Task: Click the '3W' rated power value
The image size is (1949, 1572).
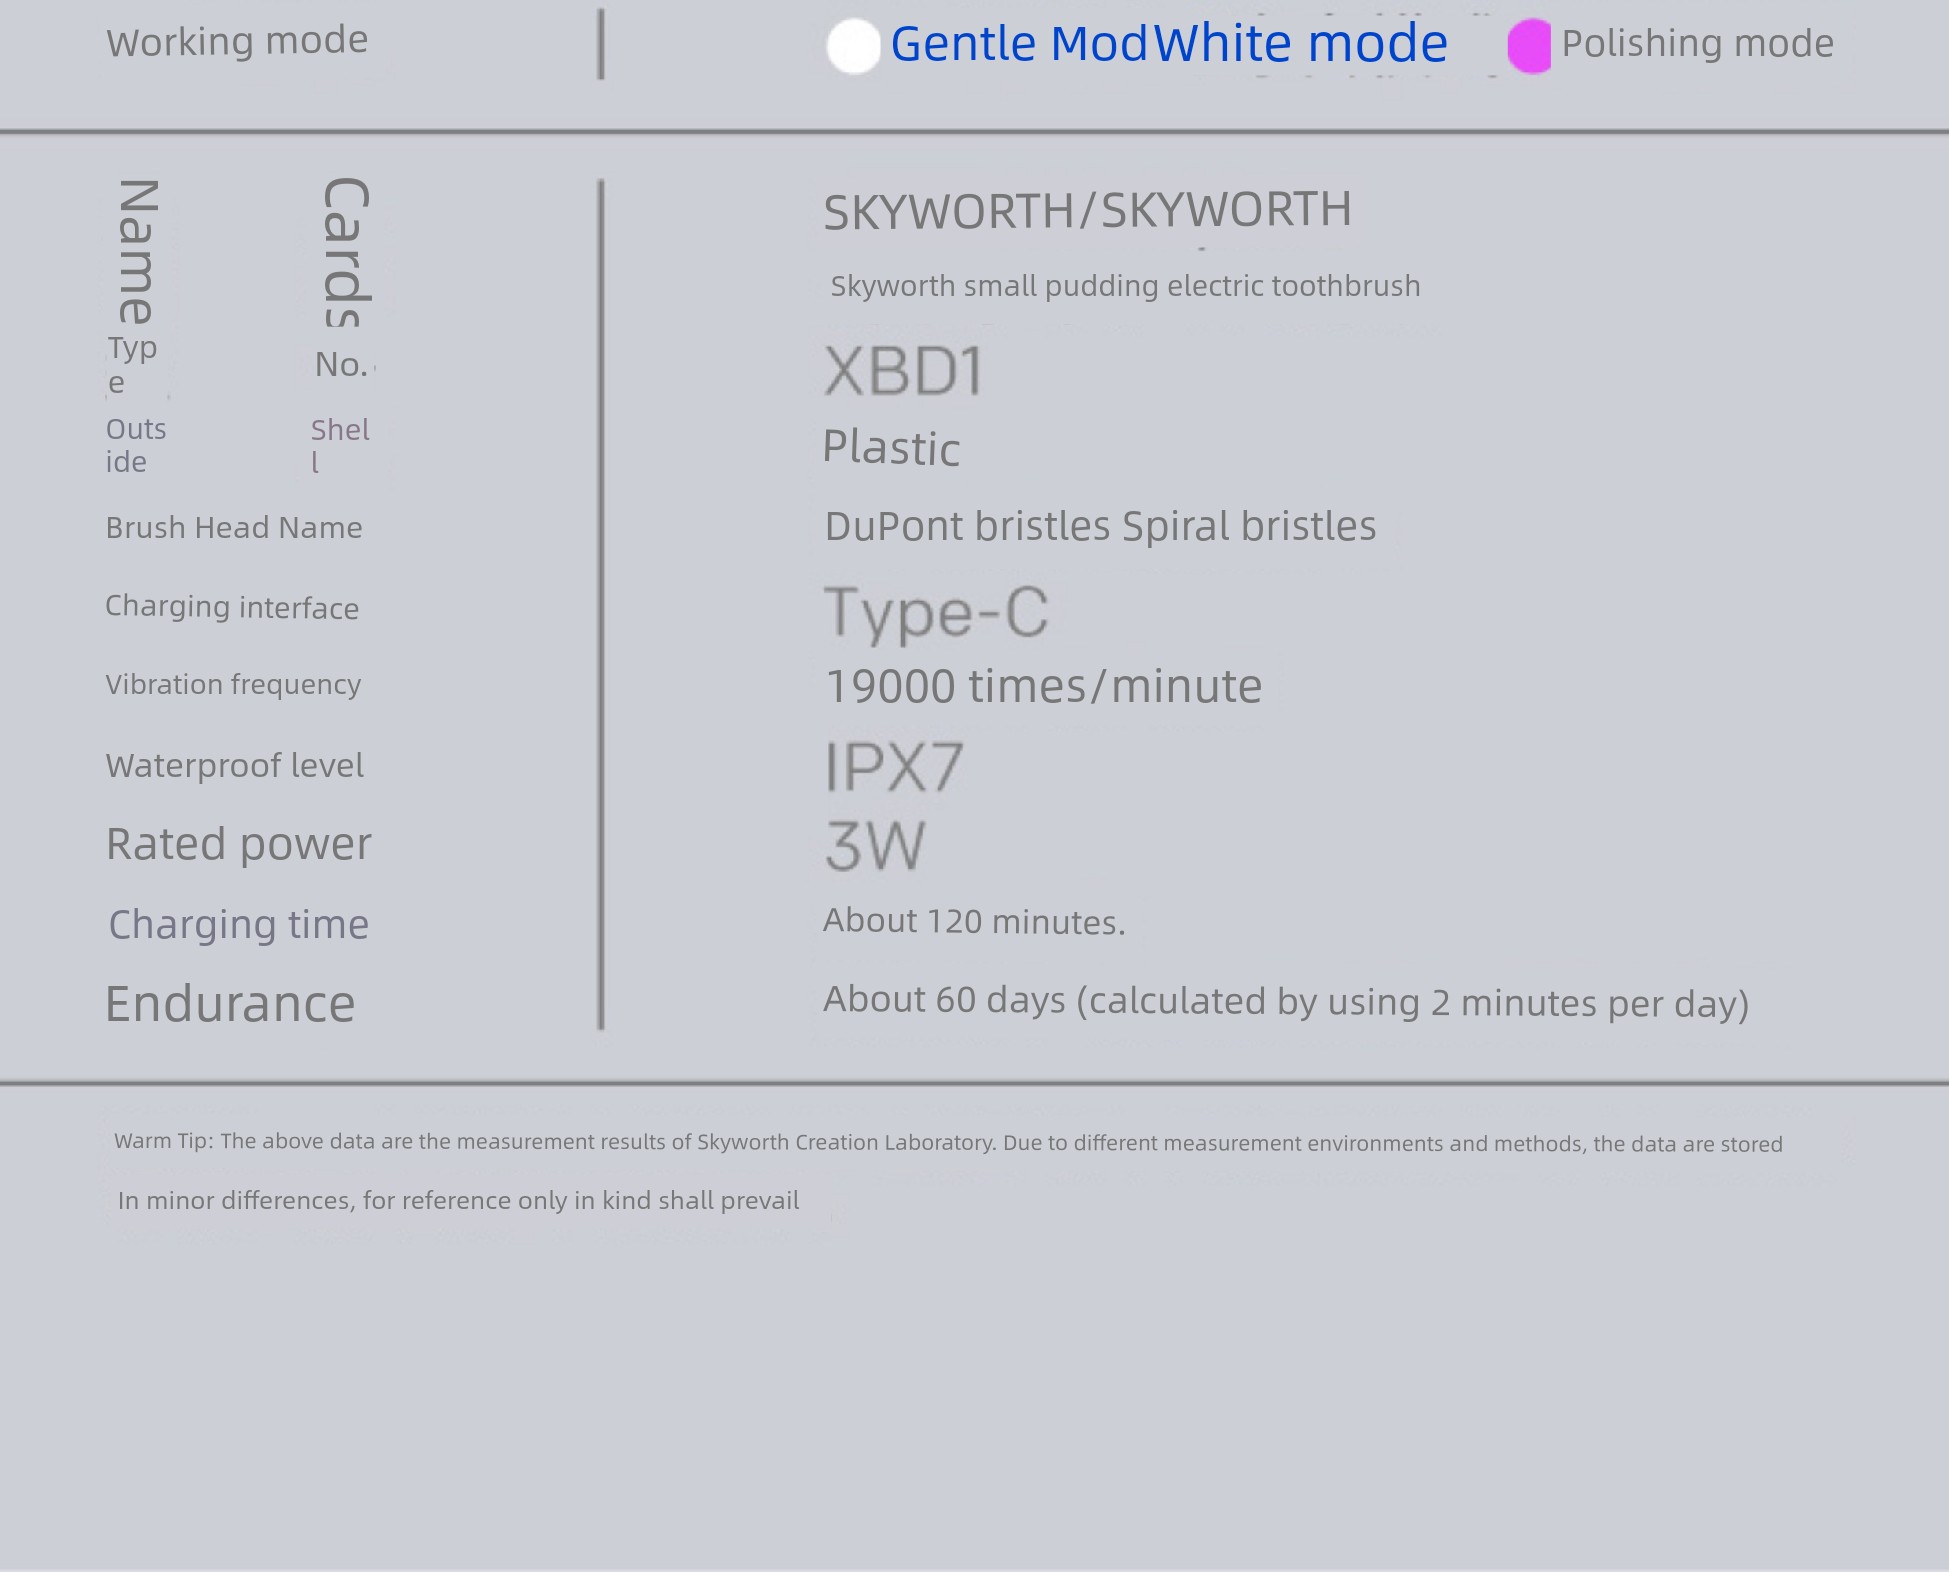Action: click(x=874, y=846)
